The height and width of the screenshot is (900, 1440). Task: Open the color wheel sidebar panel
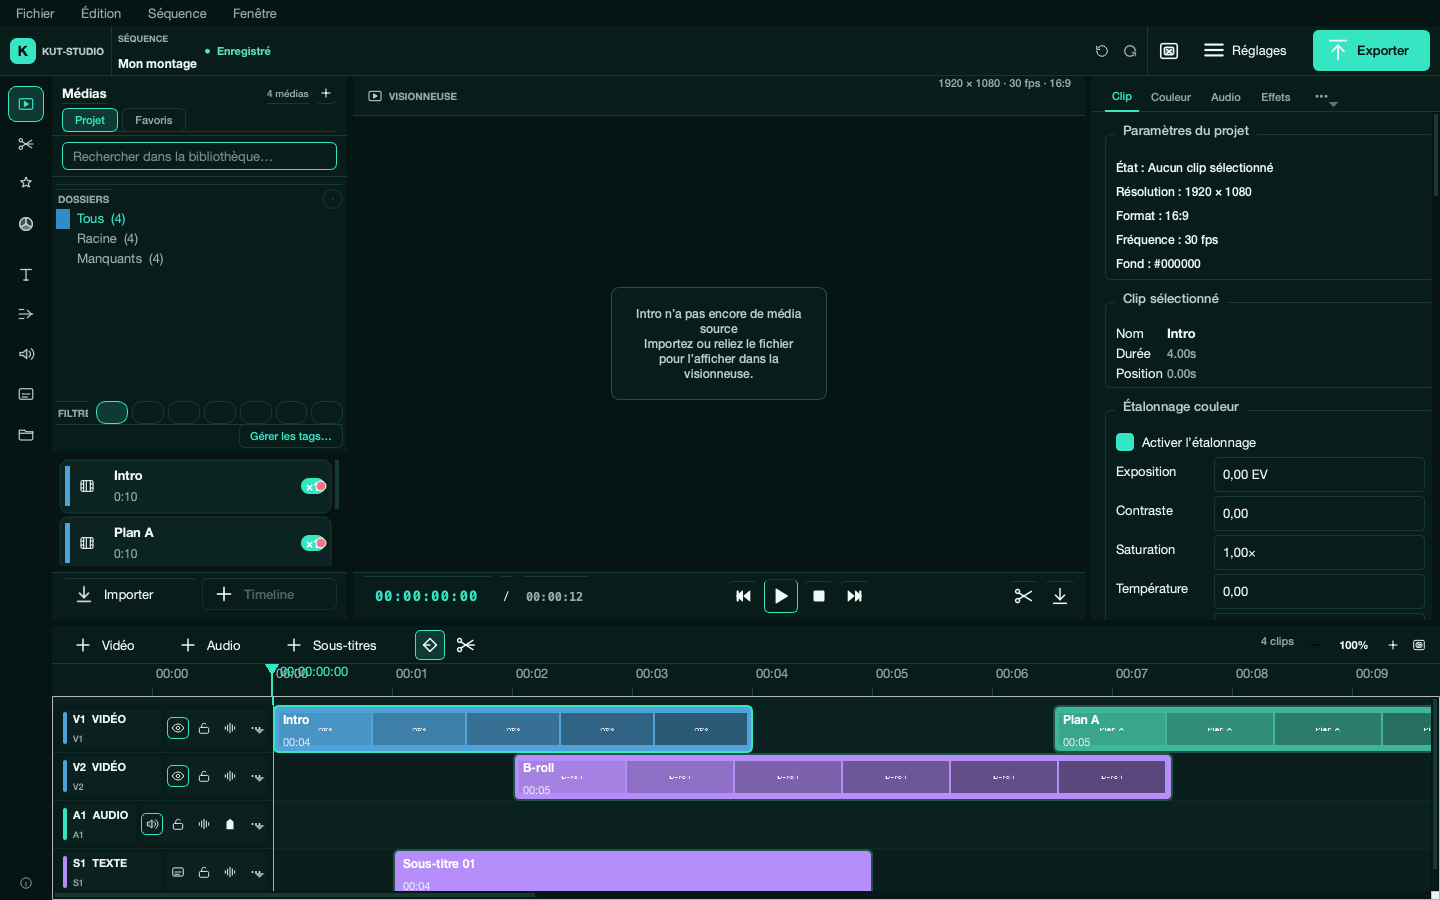click(26, 224)
